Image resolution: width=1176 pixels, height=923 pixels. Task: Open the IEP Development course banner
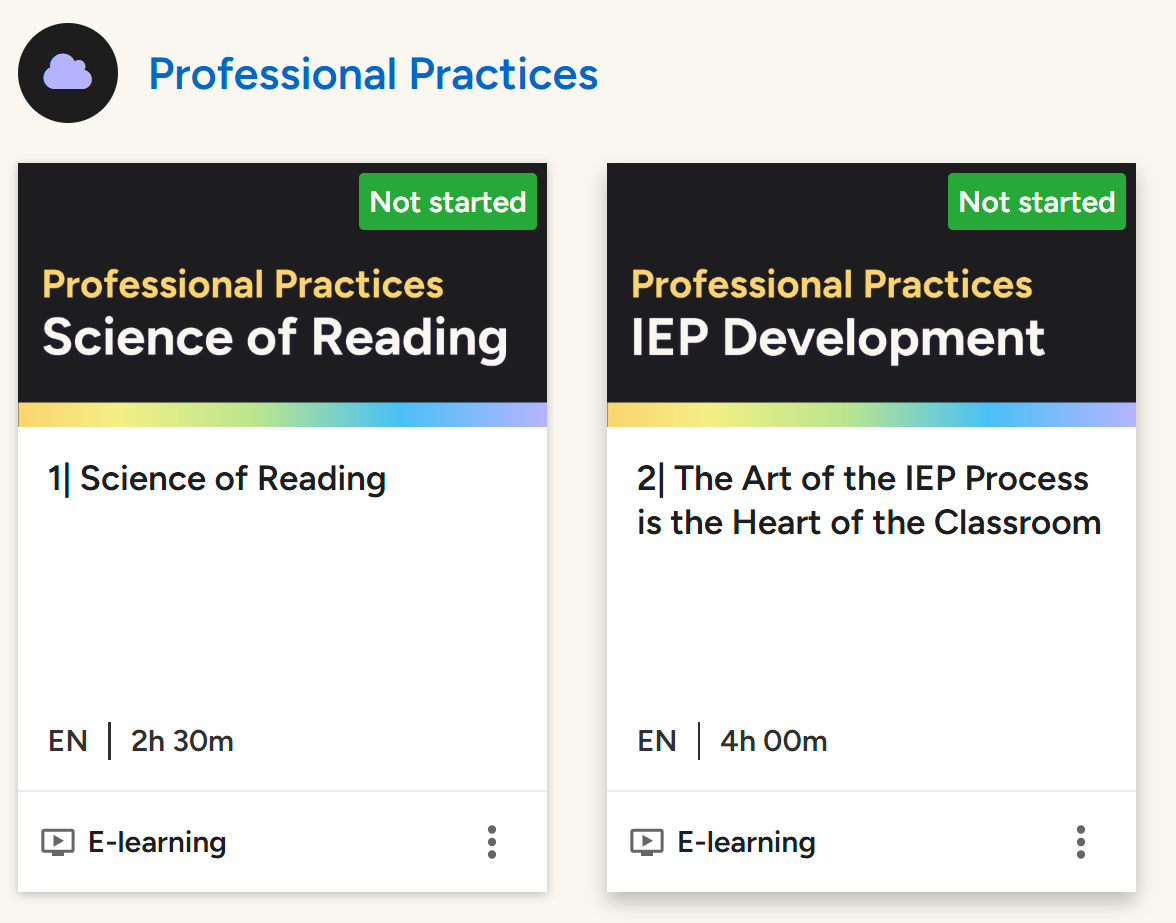point(872,283)
